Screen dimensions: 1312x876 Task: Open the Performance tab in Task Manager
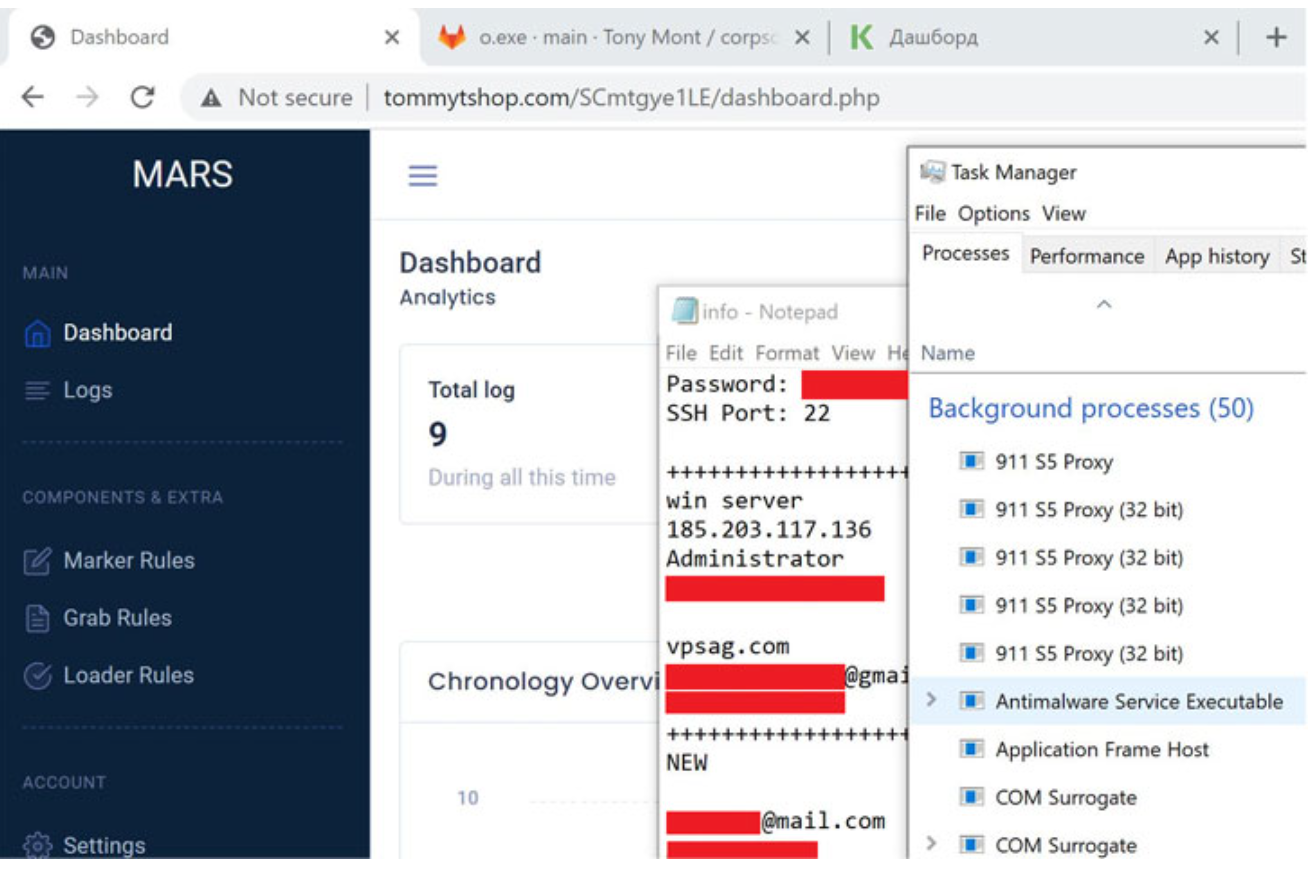point(1087,256)
